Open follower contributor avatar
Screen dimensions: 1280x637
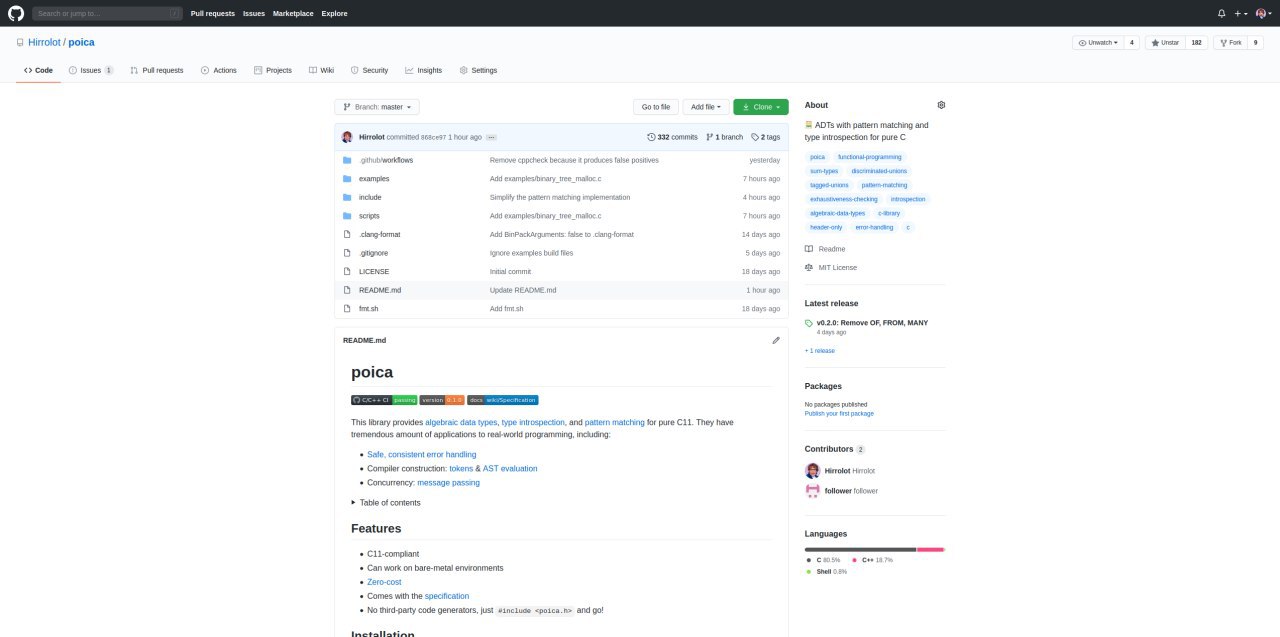click(812, 491)
